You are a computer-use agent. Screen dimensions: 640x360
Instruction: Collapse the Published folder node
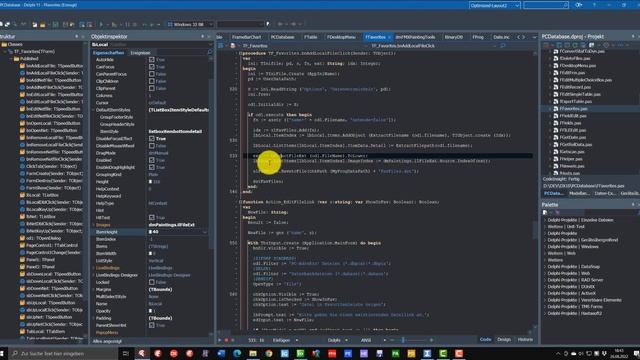click(x=11, y=59)
